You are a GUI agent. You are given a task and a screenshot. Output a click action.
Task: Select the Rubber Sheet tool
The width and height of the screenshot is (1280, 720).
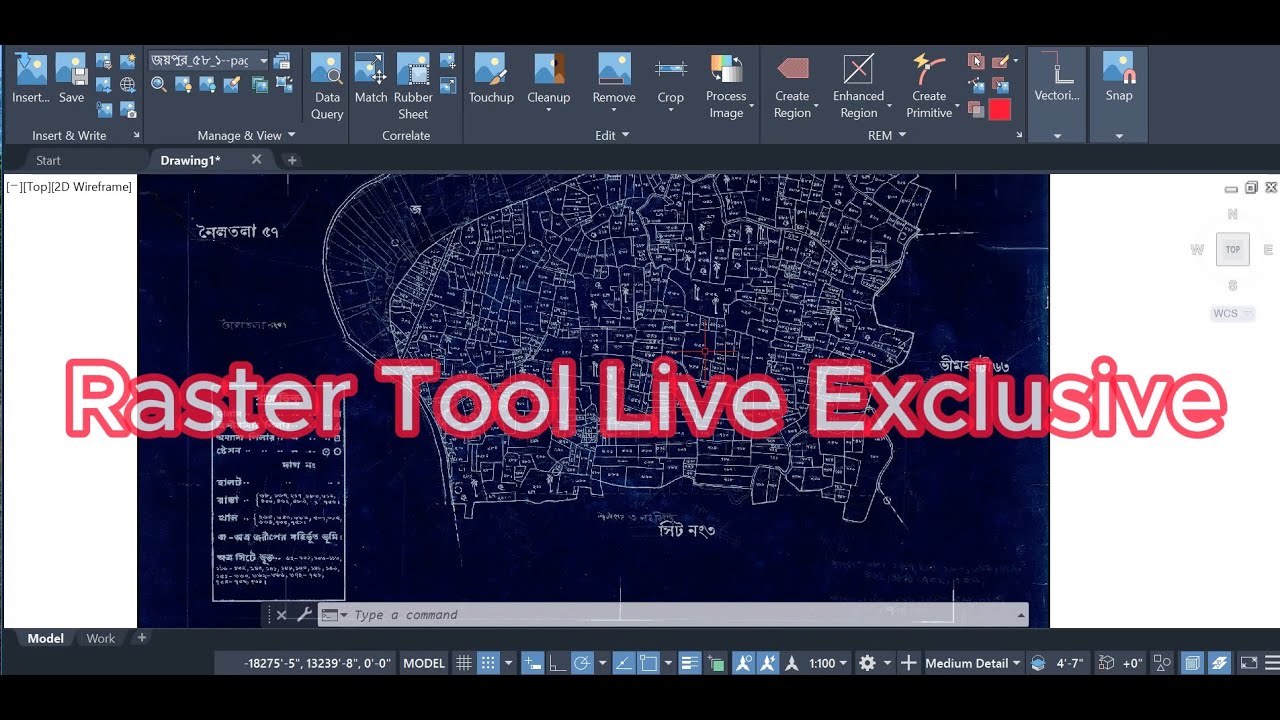coord(413,86)
